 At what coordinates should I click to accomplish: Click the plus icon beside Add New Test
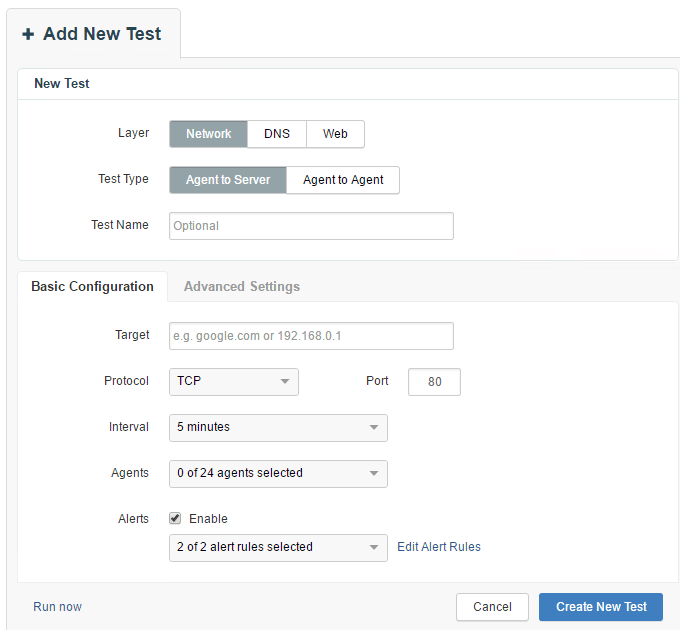click(x=28, y=34)
